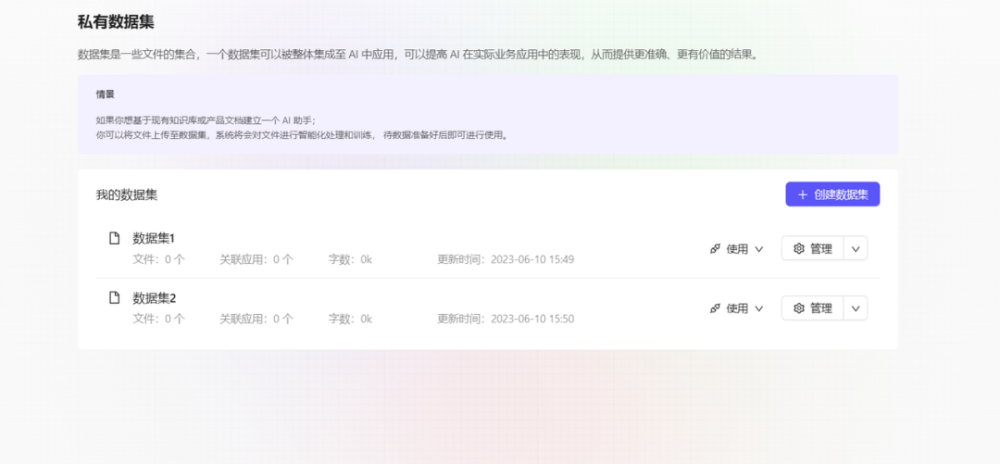Open the 数据集2 entry
The height and width of the screenshot is (464, 1000).
[x=154, y=298]
